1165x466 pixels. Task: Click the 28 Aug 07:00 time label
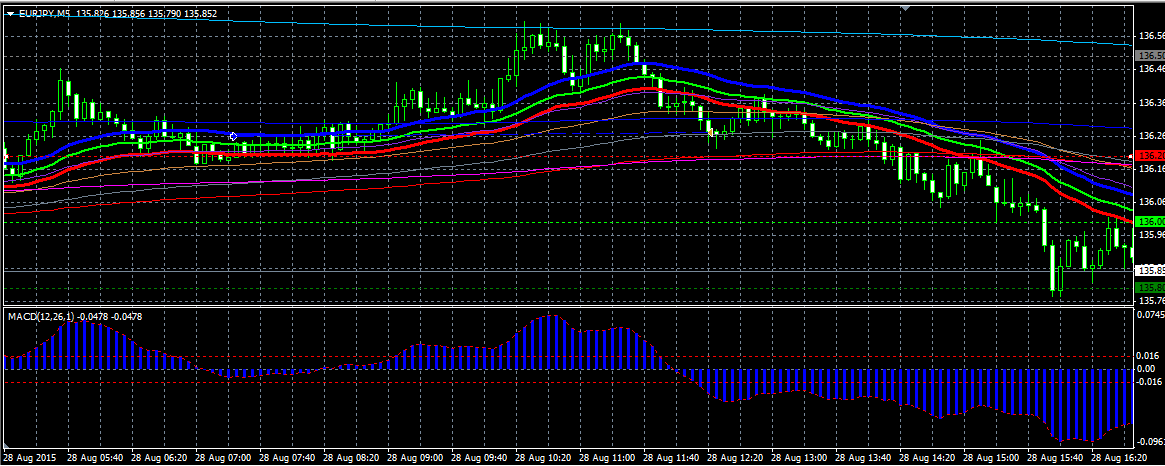point(221,458)
